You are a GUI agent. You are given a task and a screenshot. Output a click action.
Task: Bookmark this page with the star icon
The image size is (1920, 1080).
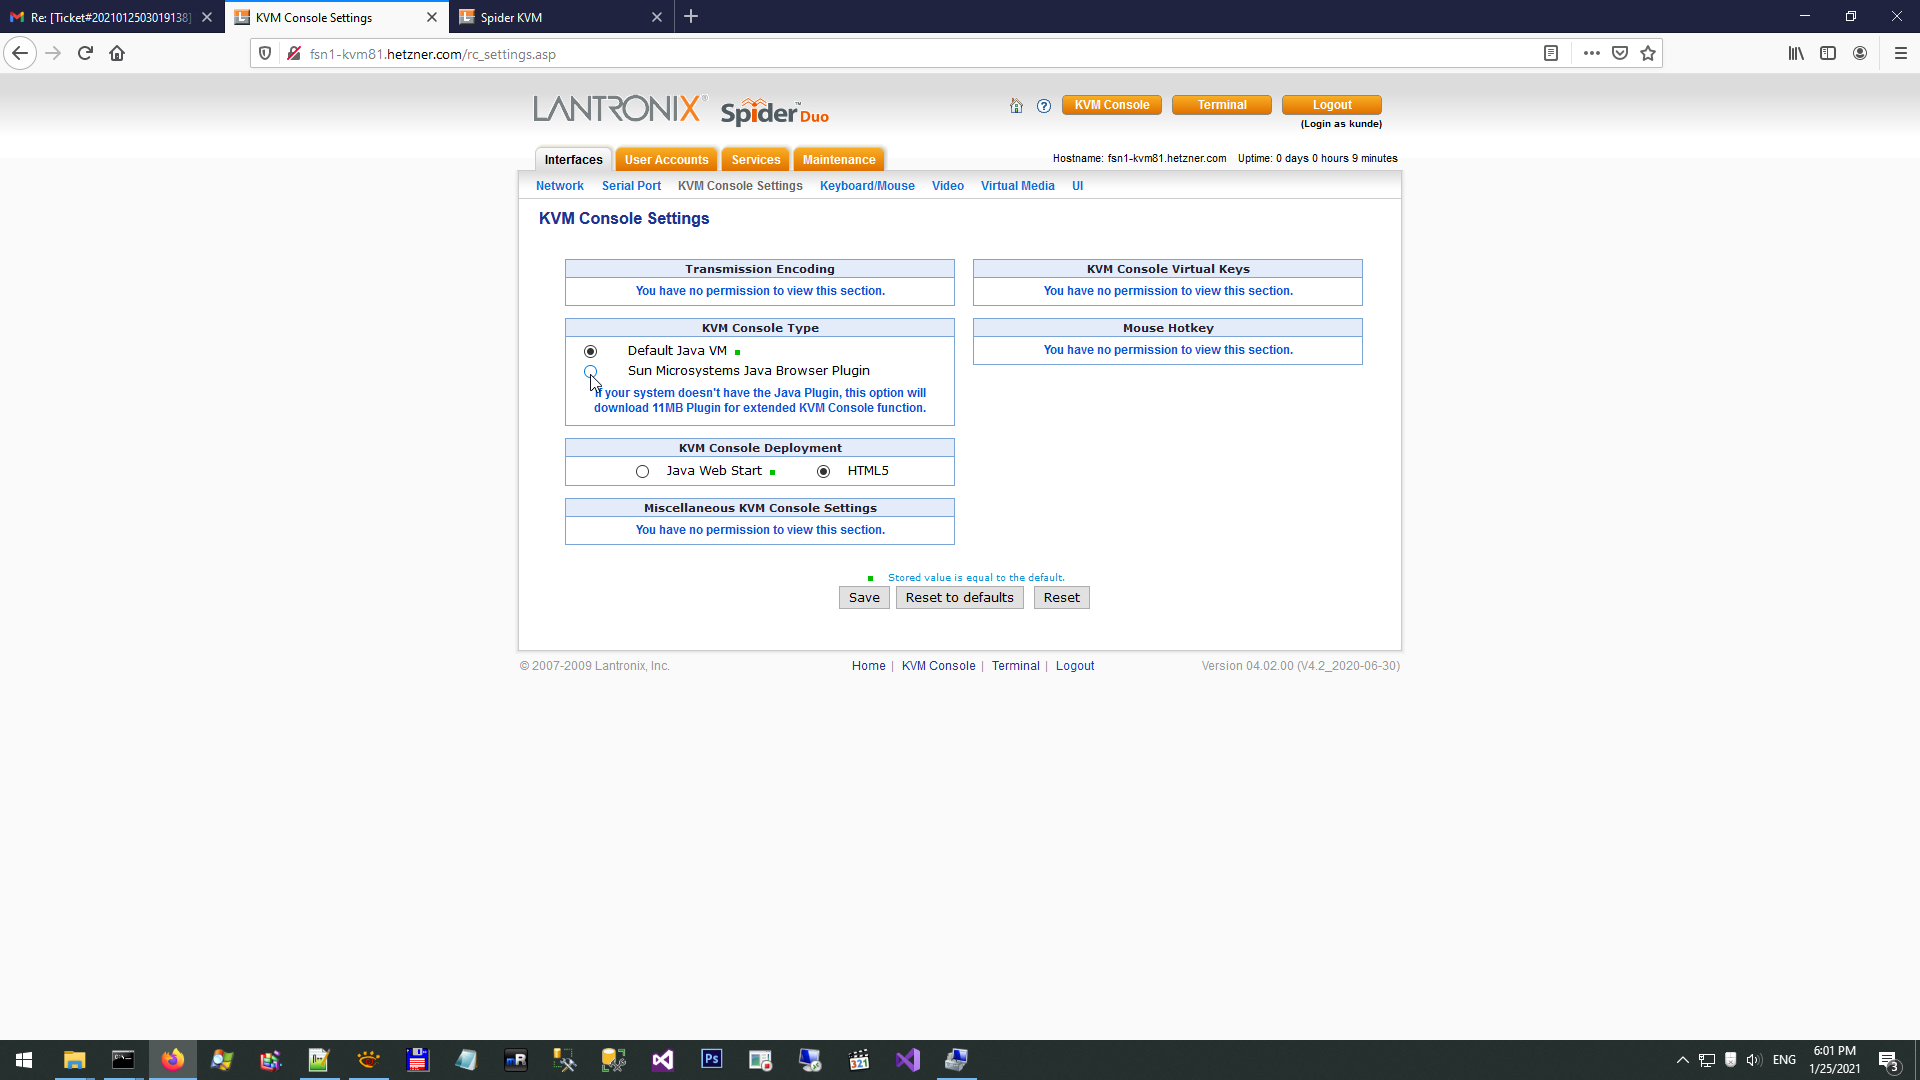click(1648, 54)
